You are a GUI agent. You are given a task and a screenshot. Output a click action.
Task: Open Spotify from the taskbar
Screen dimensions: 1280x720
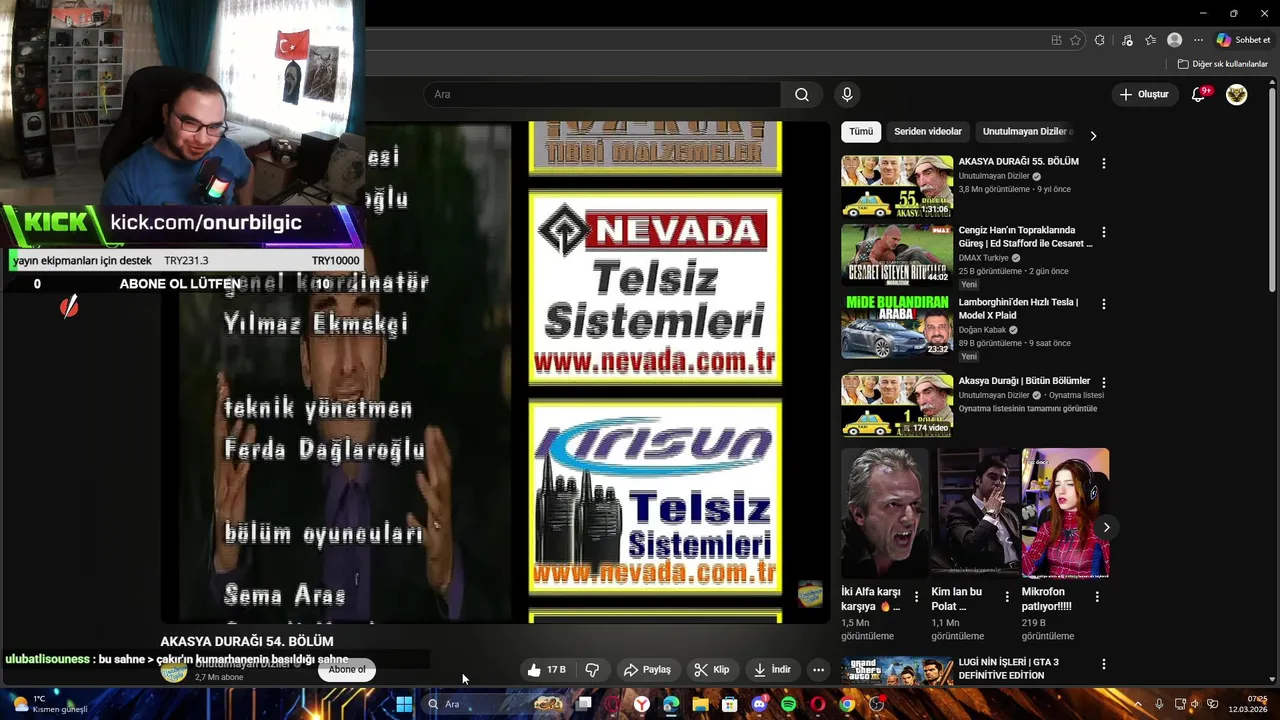point(788,704)
